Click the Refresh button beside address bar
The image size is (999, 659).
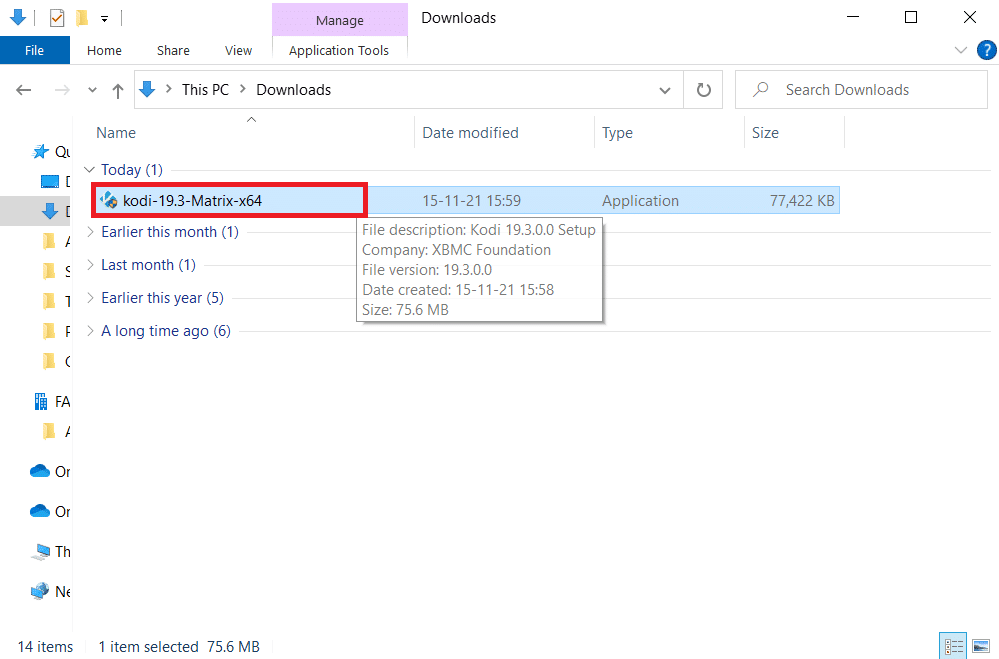point(703,90)
